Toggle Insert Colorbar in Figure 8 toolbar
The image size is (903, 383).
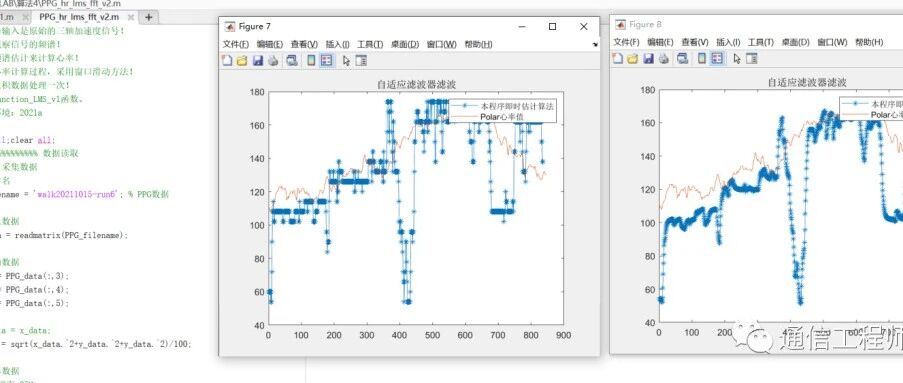click(x=701, y=58)
